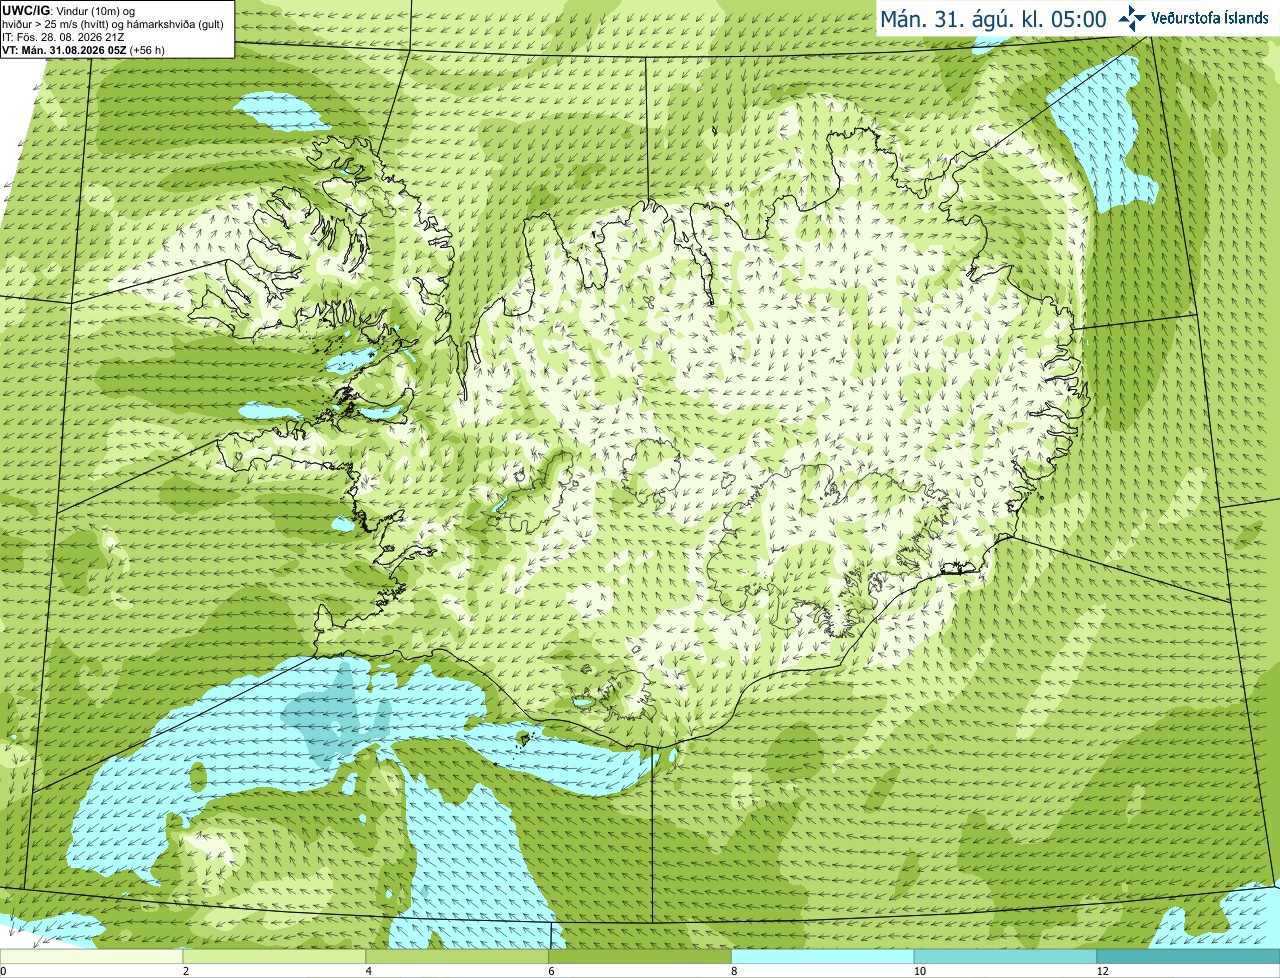This screenshot has width=1280, height=978.
Task: Select the light green 2–4 legend swatch
Action: pos(274,957)
